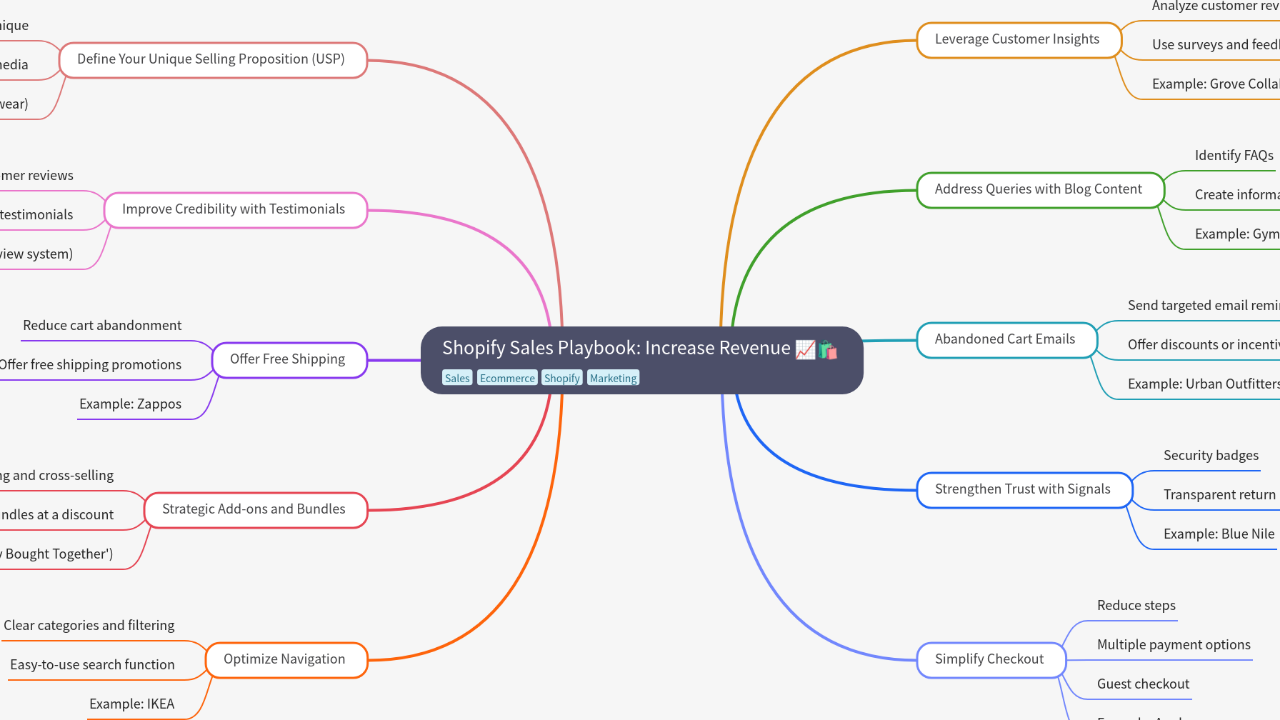This screenshot has width=1280, height=720.
Task: Click the shopping bags emoji icon
Action: 828,349
